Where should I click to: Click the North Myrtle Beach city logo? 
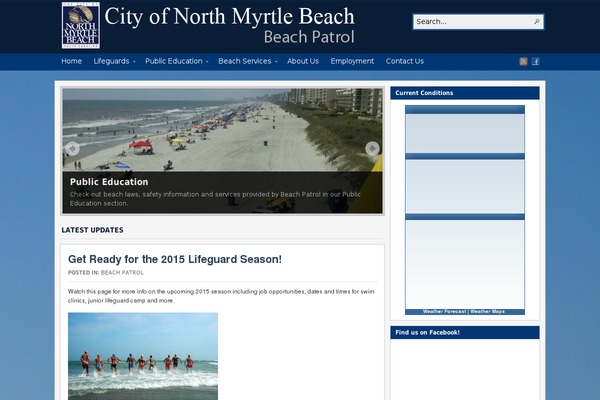(x=81, y=25)
